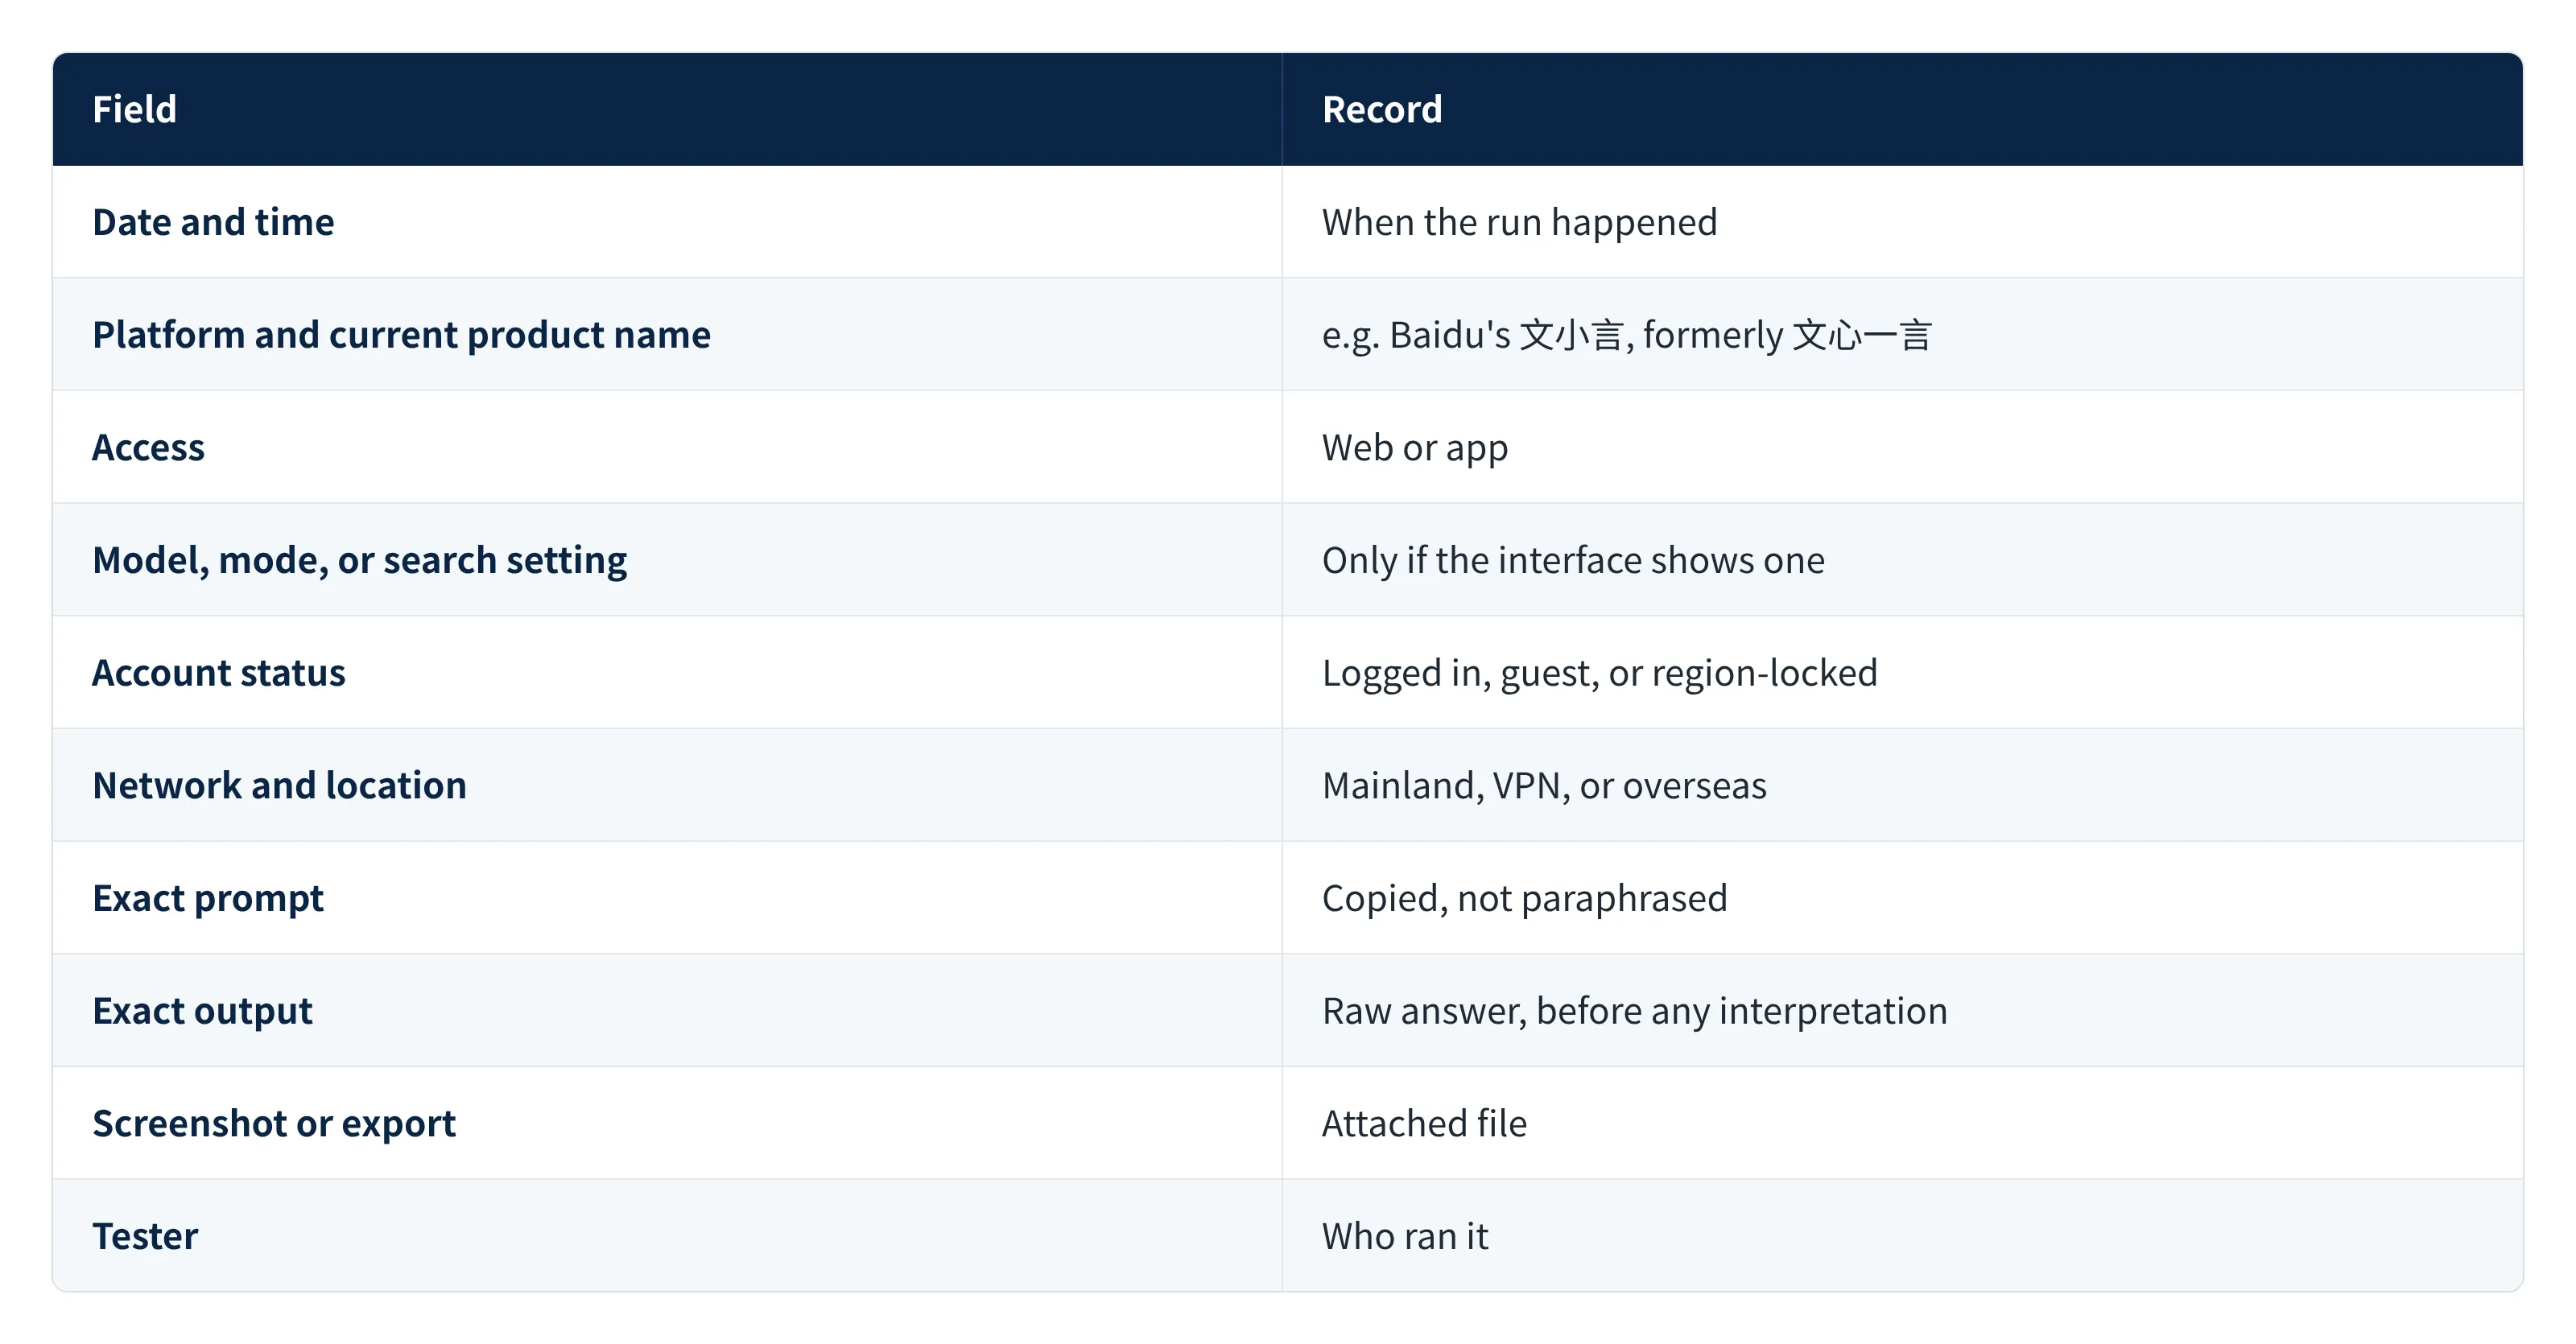The width and height of the screenshot is (2576, 1344).
Task: Click the Field column header
Action: point(667,109)
